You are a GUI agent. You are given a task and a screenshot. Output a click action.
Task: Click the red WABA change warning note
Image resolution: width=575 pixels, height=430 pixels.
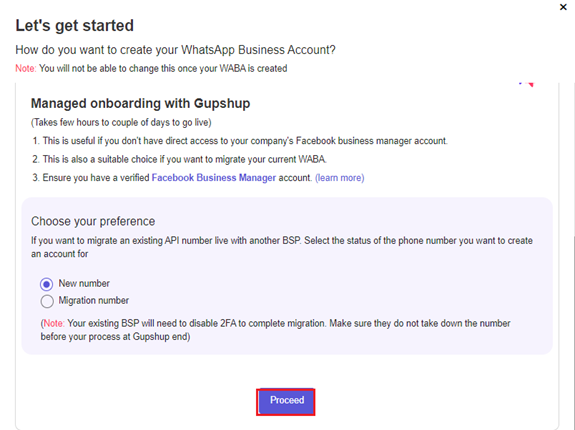point(151,69)
